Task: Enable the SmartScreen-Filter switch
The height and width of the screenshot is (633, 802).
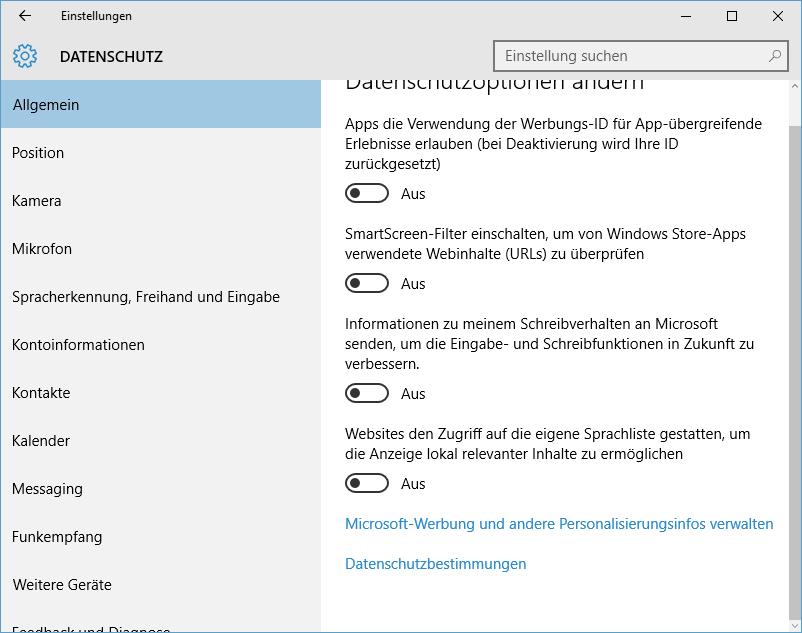Action: click(x=367, y=283)
